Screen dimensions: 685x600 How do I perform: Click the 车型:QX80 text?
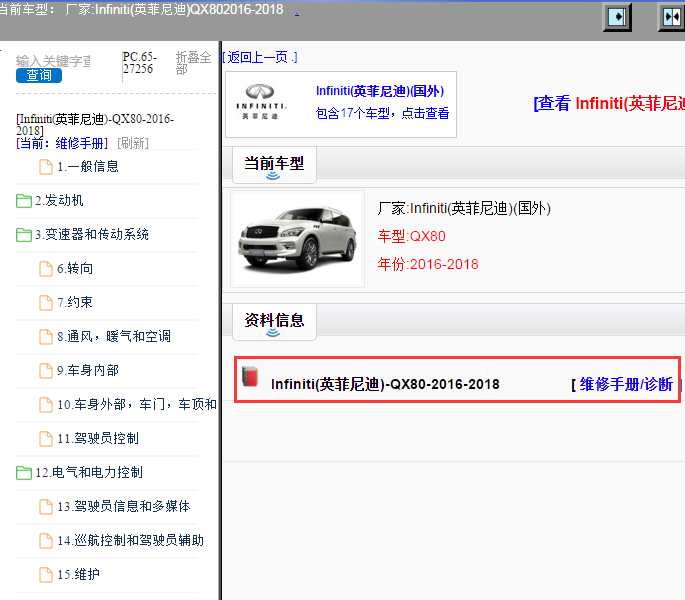click(x=412, y=236)
